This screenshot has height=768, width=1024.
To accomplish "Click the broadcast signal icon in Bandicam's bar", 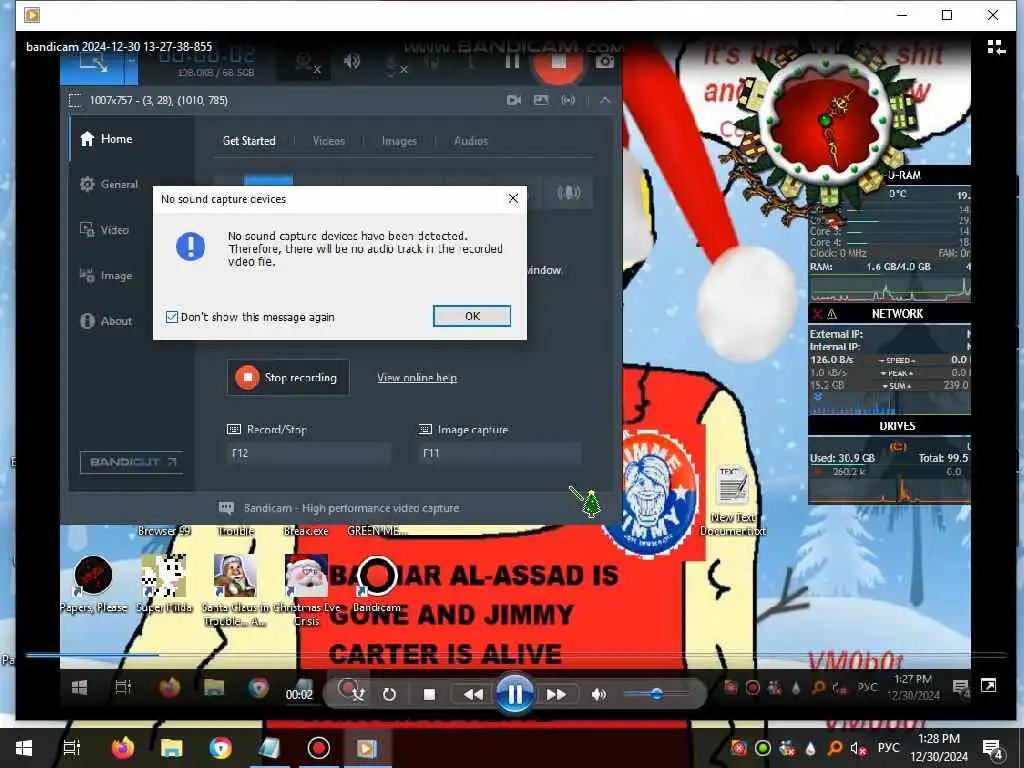I will pos(568,100).
